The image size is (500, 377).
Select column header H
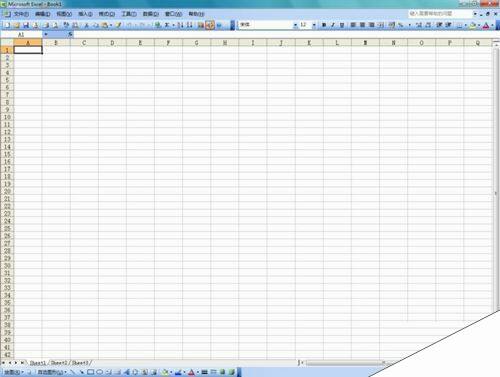click(225, 43)
